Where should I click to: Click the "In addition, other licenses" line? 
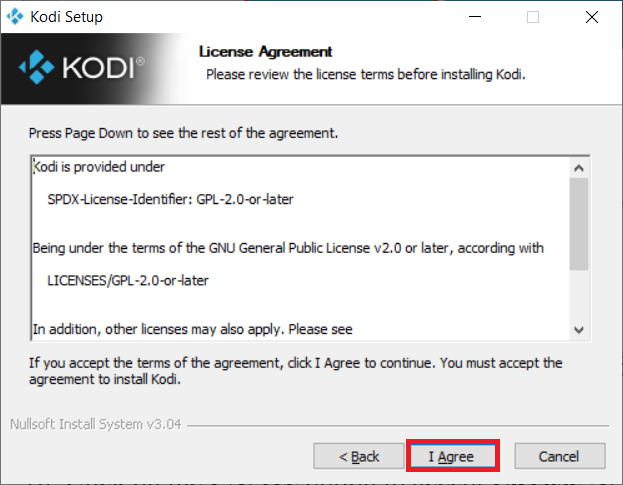193,329
